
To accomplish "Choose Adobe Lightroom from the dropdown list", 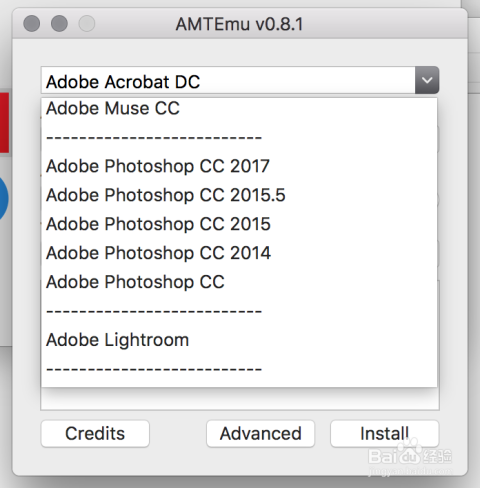I will click(239, 340).
